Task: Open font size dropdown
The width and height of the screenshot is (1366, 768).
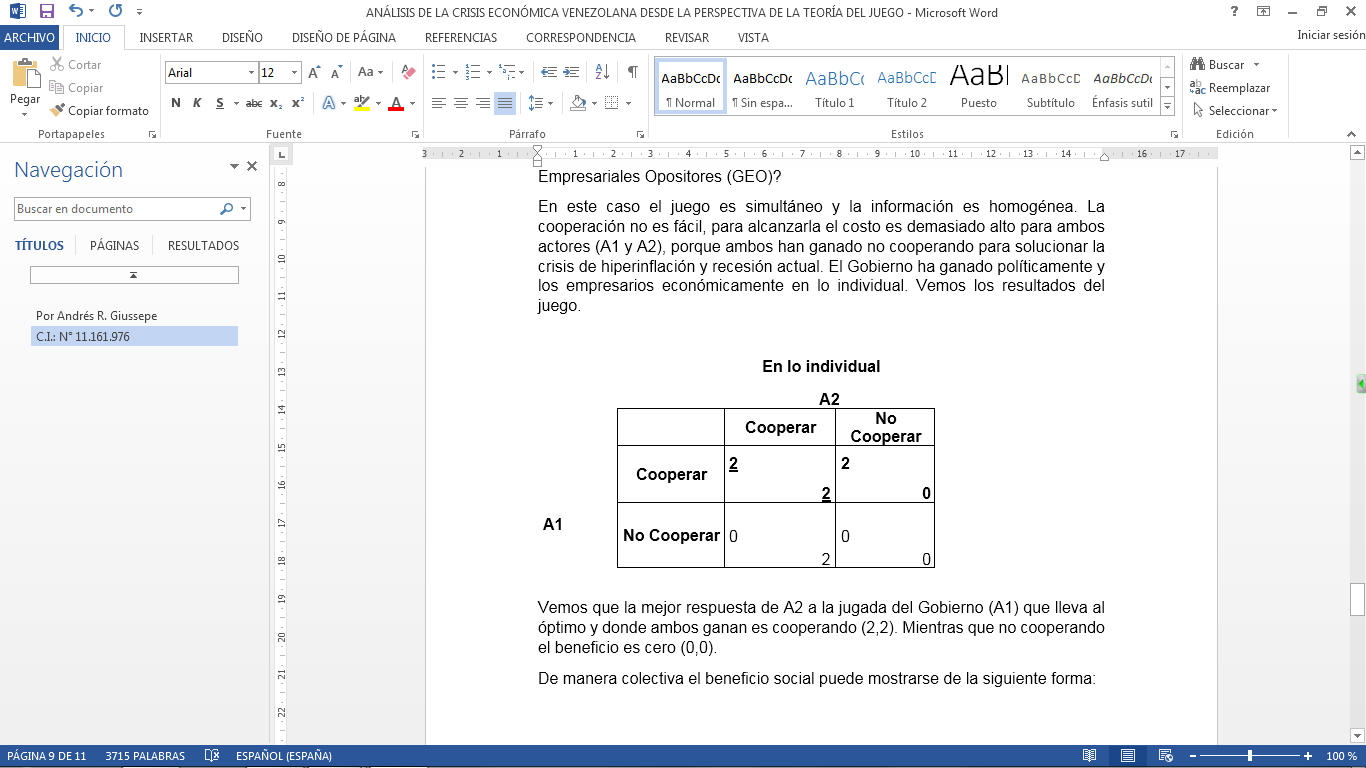Action: (x=294, y=73)
